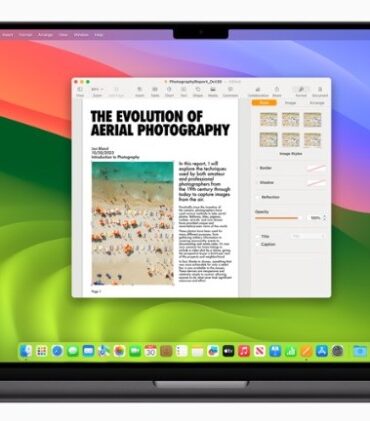Image resolution: width=370 pixels, height=421 pixels.
Task: Open Mail from the Dock
Action: pyautogui.click(x=88, y=351)
